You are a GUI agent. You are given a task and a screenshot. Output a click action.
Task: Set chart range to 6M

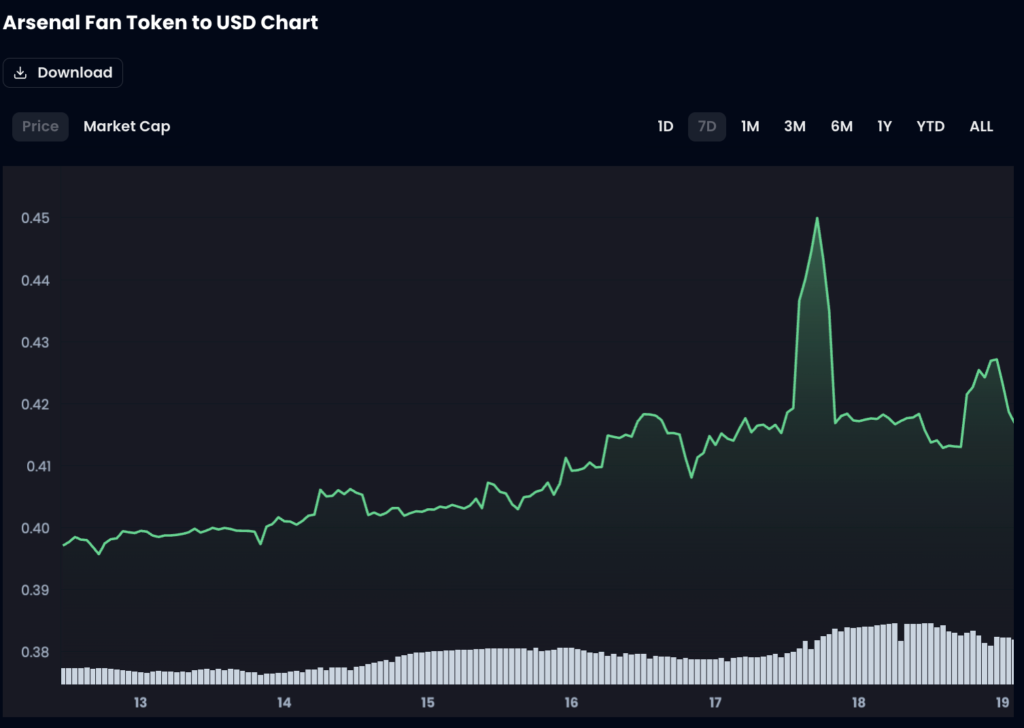point(841,127)
